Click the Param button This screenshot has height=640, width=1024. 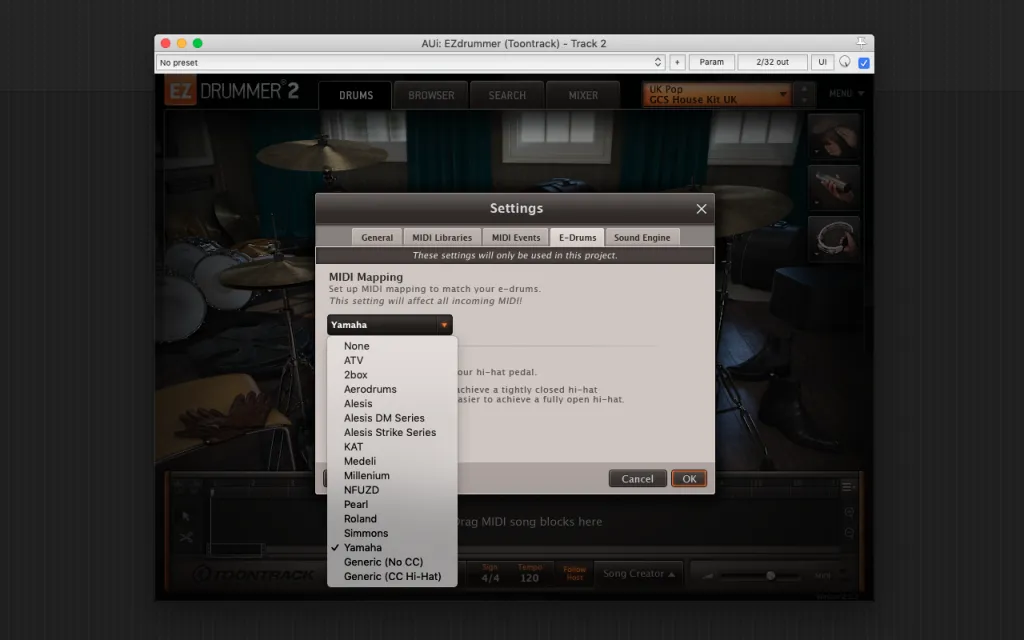point(711,63)
